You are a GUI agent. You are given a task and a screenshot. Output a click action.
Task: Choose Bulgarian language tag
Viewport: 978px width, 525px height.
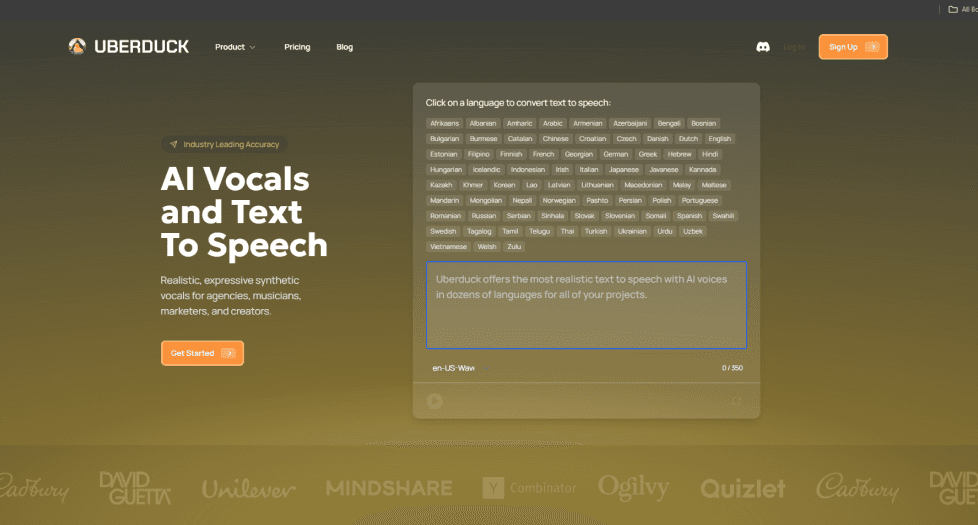[445, 139]
